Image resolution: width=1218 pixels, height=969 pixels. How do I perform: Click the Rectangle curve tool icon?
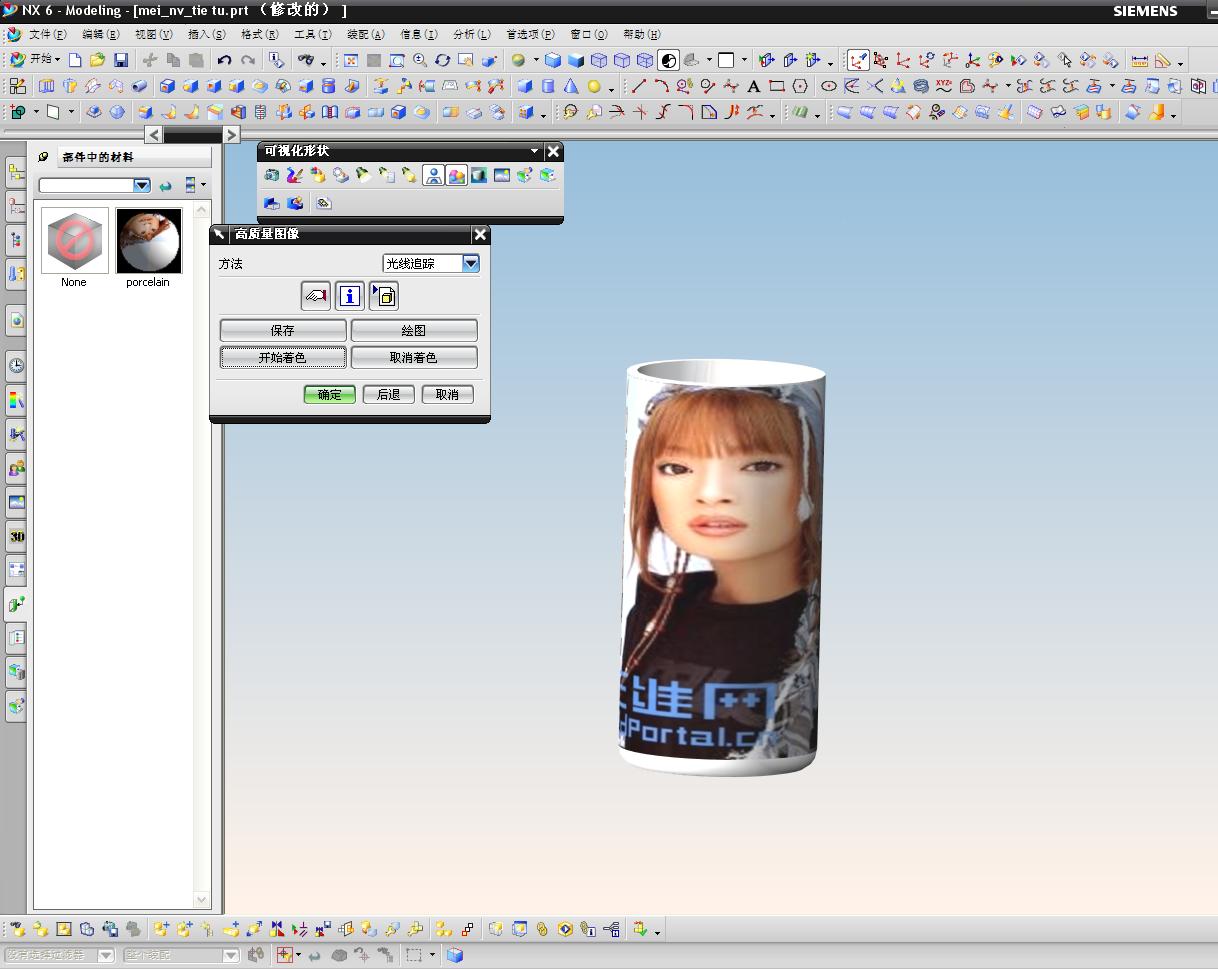coord(777,86)
